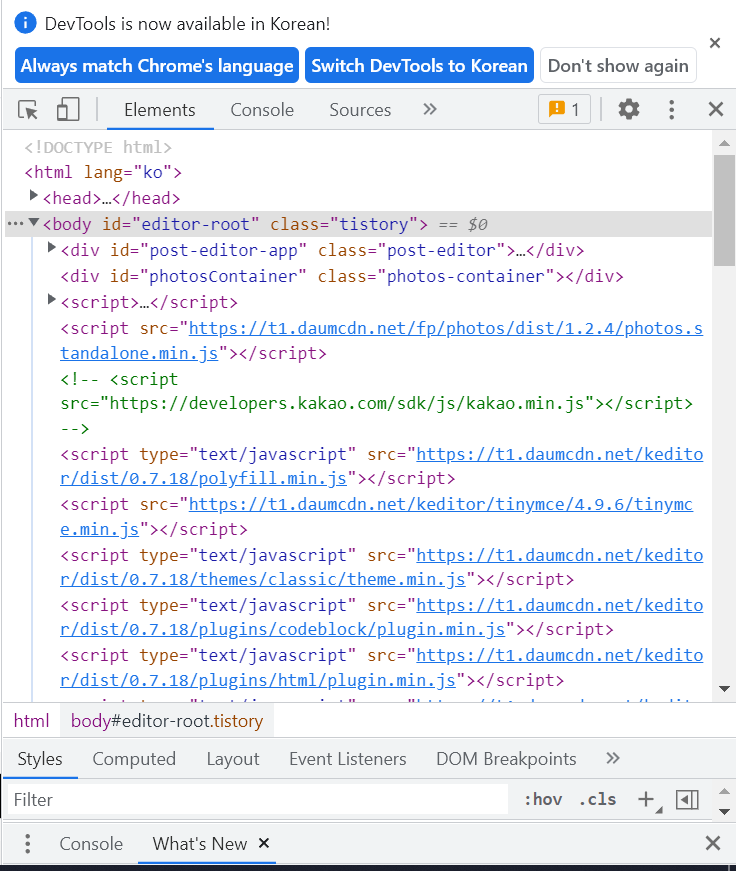The width and height of the screenshot is (736, 871).
Task: Click the info icon beside the DevTools language message
Action: point(26,23)
